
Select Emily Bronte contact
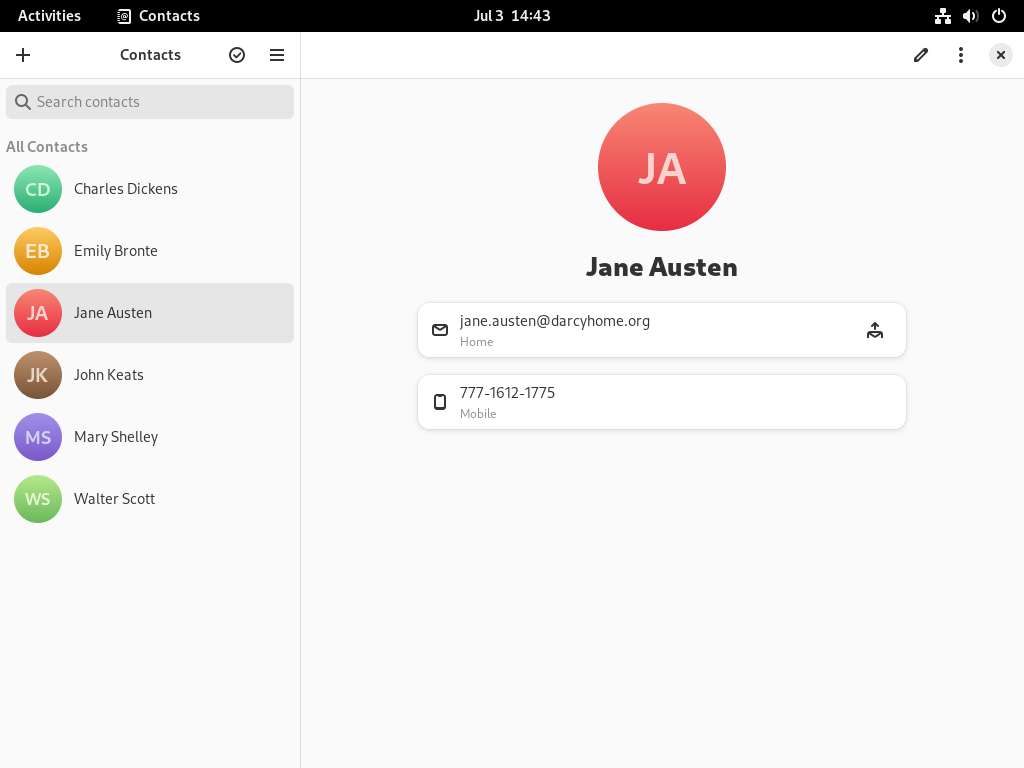coord(150,251)
